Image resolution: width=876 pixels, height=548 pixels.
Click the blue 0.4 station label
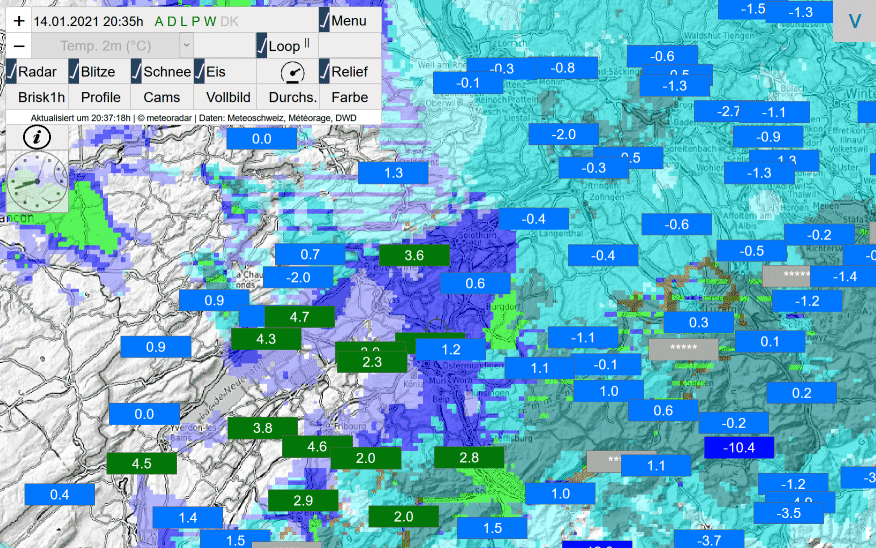(60, 494)
